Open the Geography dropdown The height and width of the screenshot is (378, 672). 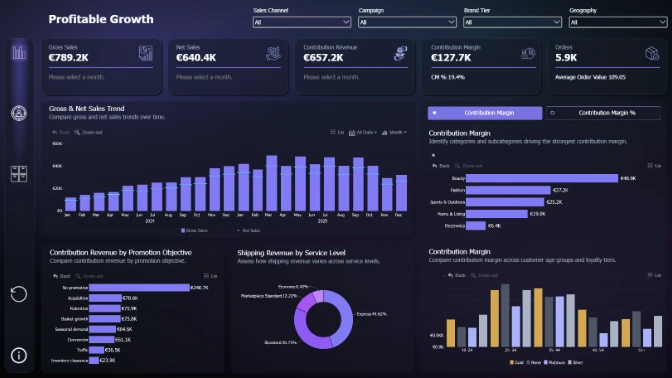click(618, 22)
